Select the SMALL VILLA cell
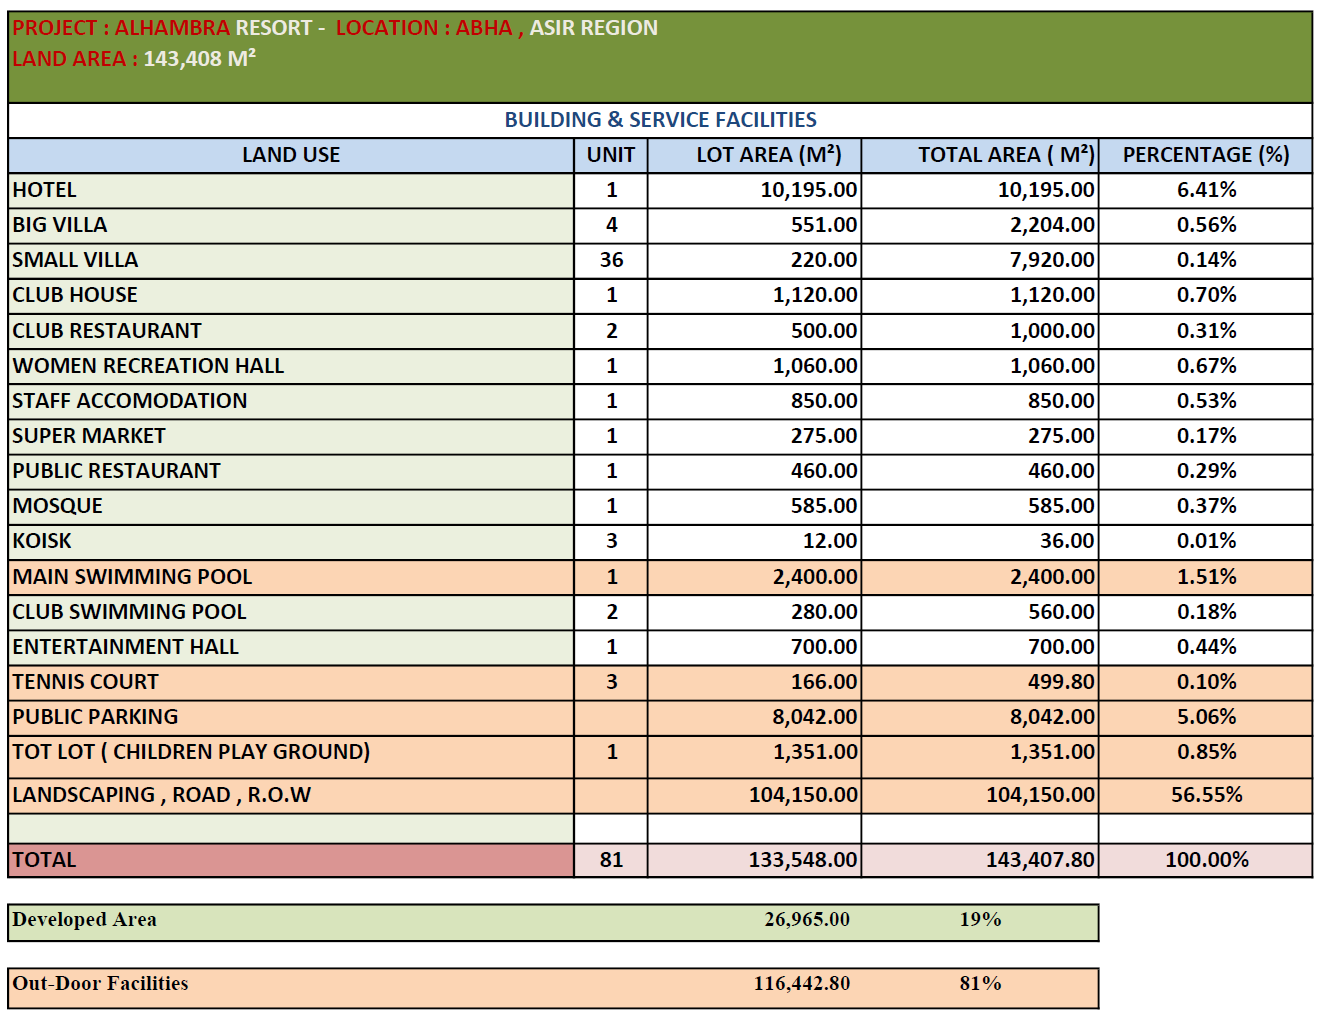This screenshot has height=1019, width=1321. click(x=291, y=260)
